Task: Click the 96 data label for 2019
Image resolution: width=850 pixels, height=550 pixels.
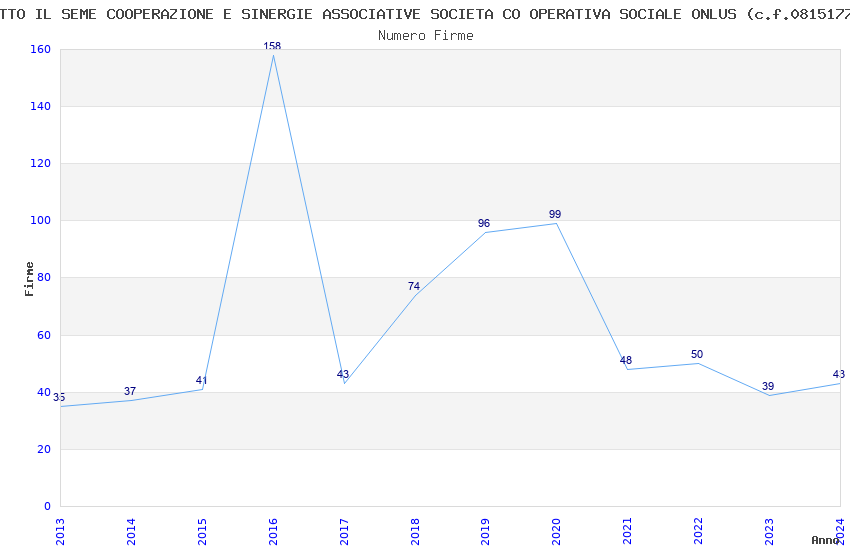Action: pyautogui.click(x=484, y=223)
